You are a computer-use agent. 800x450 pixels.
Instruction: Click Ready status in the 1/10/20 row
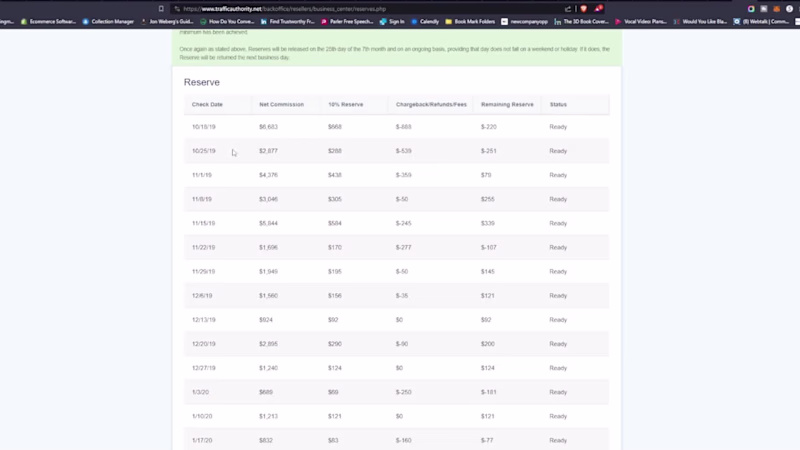pyautogui.click(x=558, y=416)
